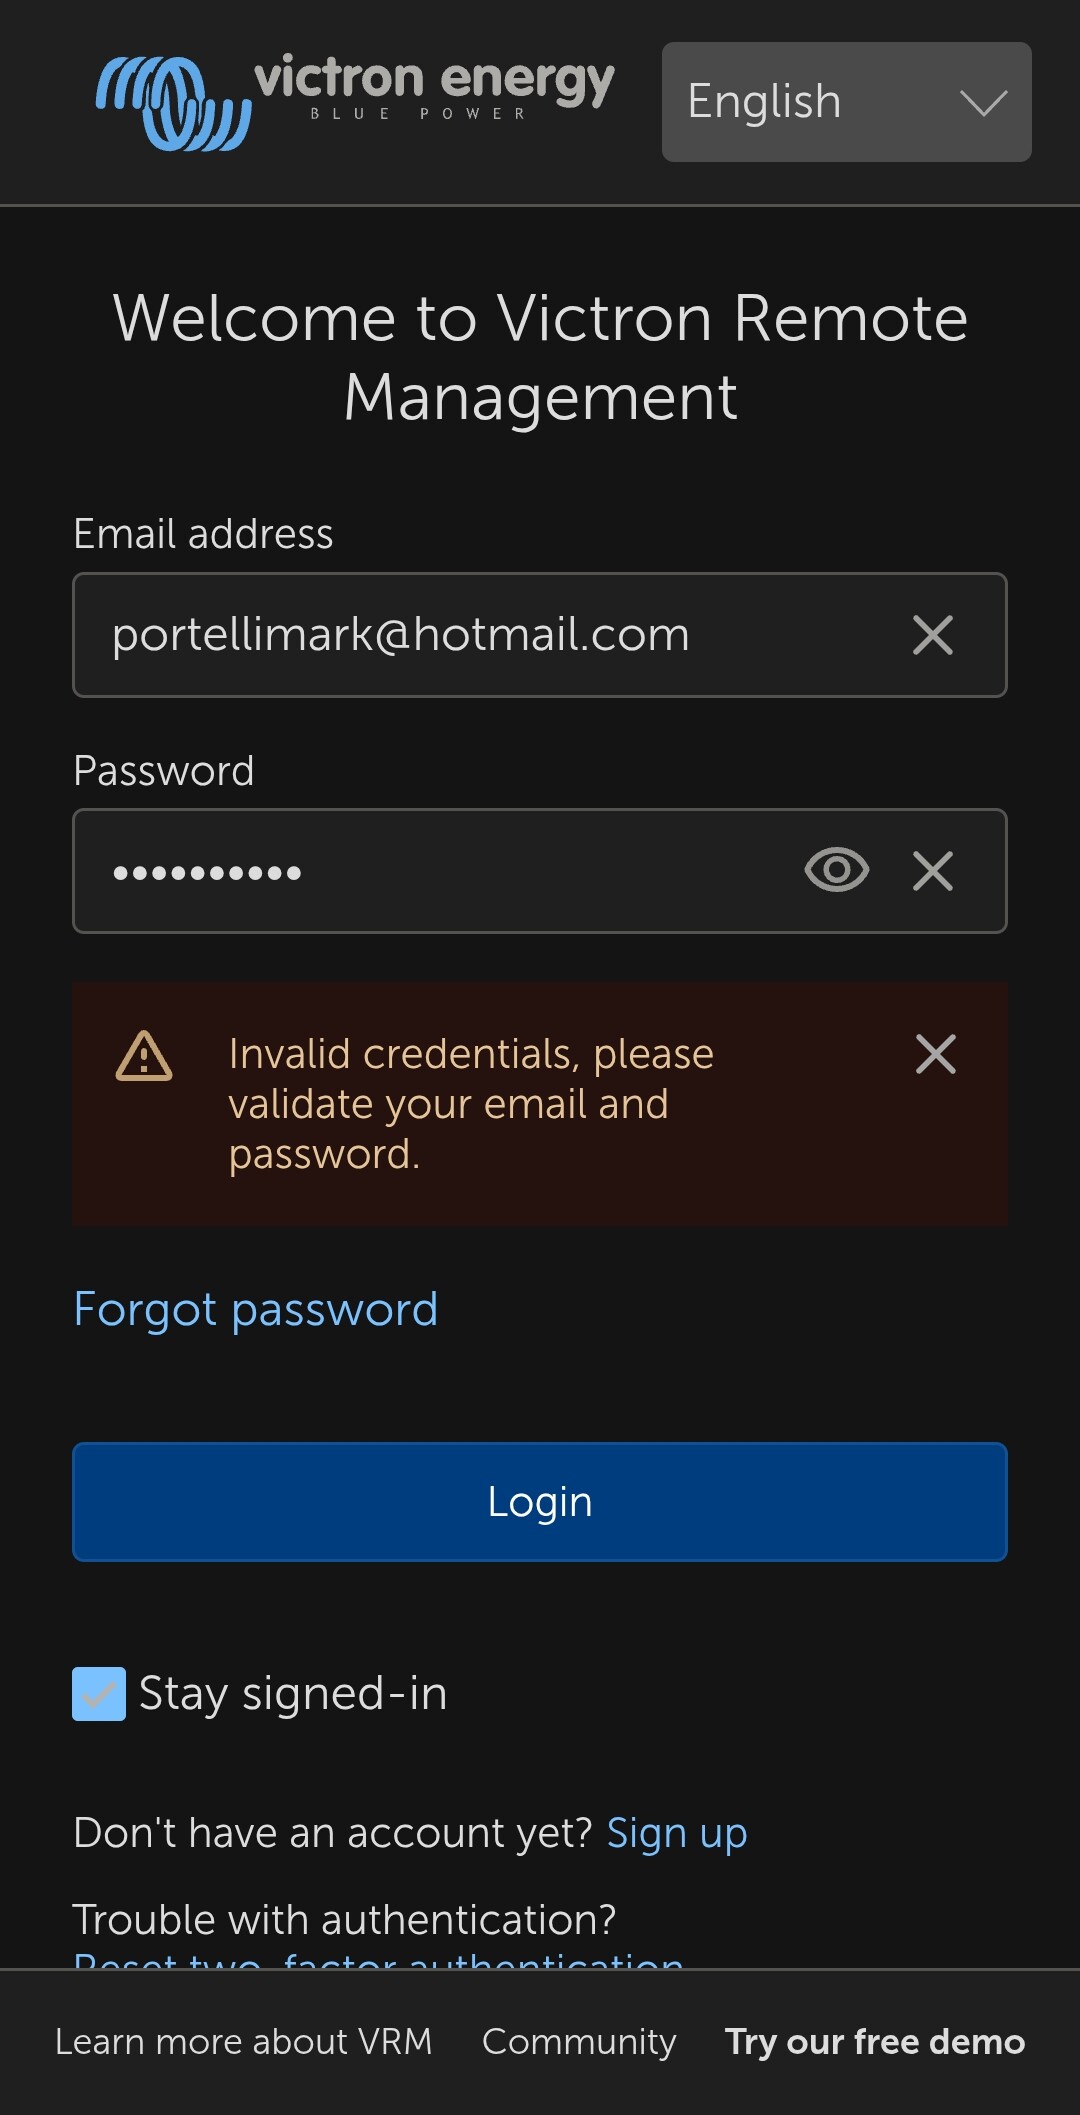Follow the Sign up link
The image size is (1080, 2115).
coord(677,1833)
